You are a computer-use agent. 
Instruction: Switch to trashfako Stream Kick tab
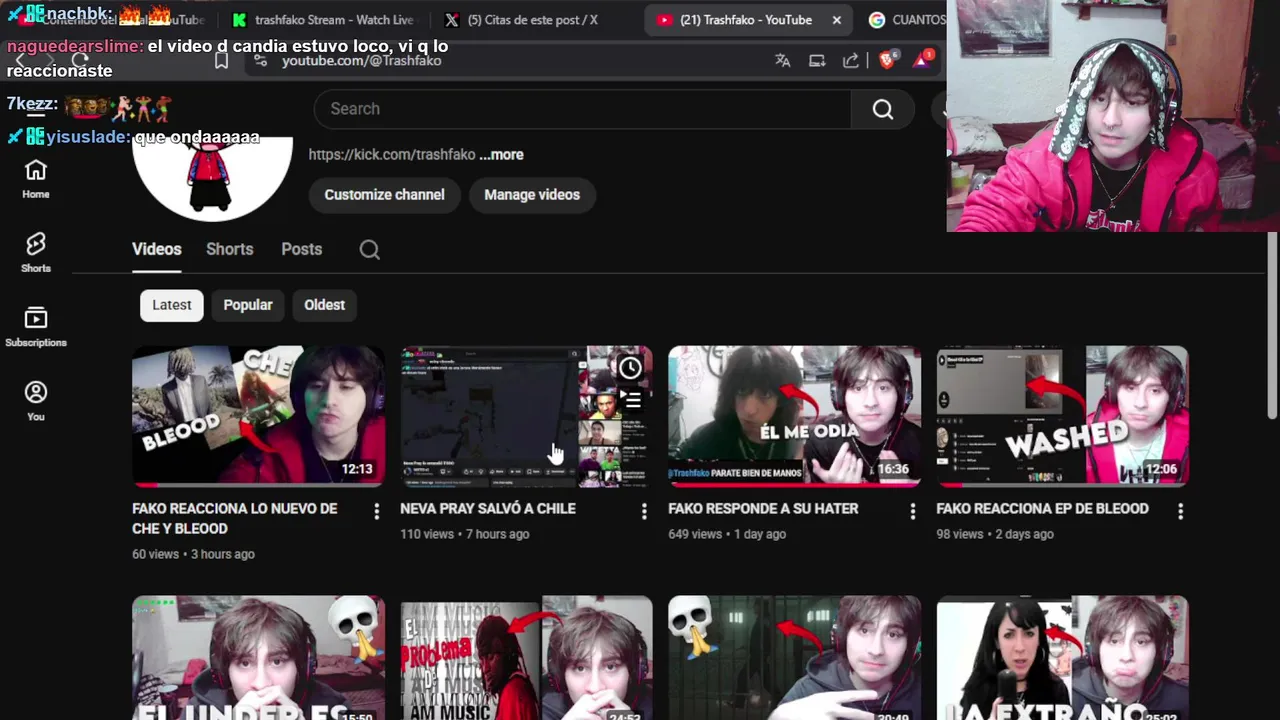coord(323,20)
